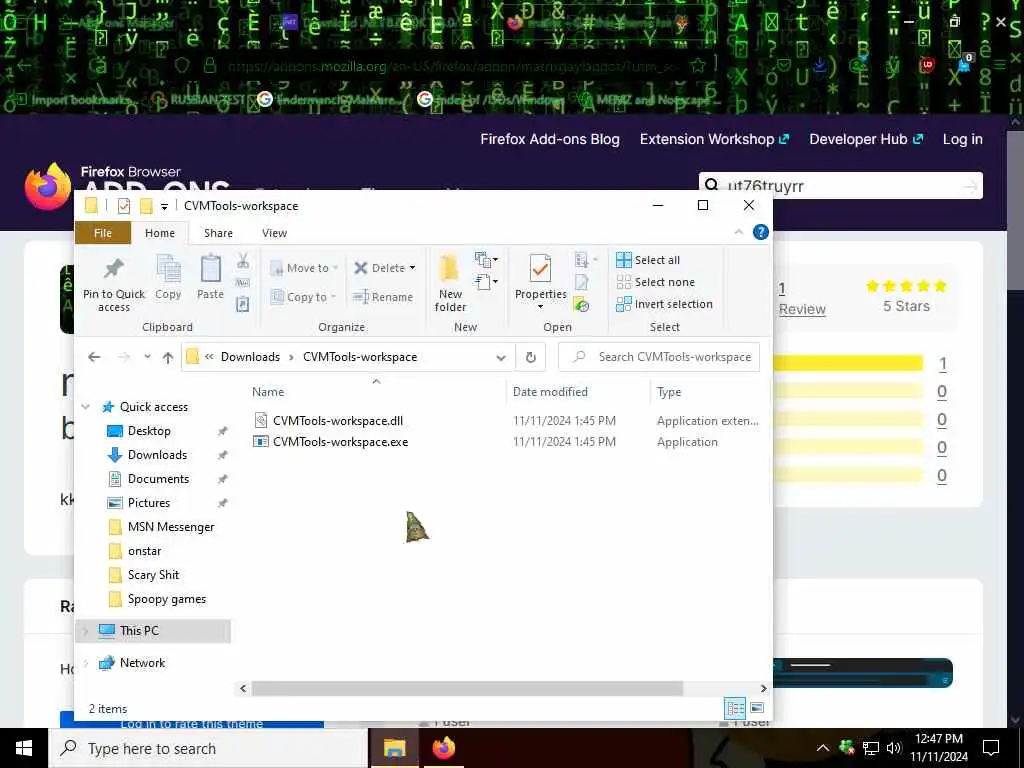Viewport: 1024px width, 768px height.
Task: Collapse the Quick access tree node
Action: click(86, 407)
